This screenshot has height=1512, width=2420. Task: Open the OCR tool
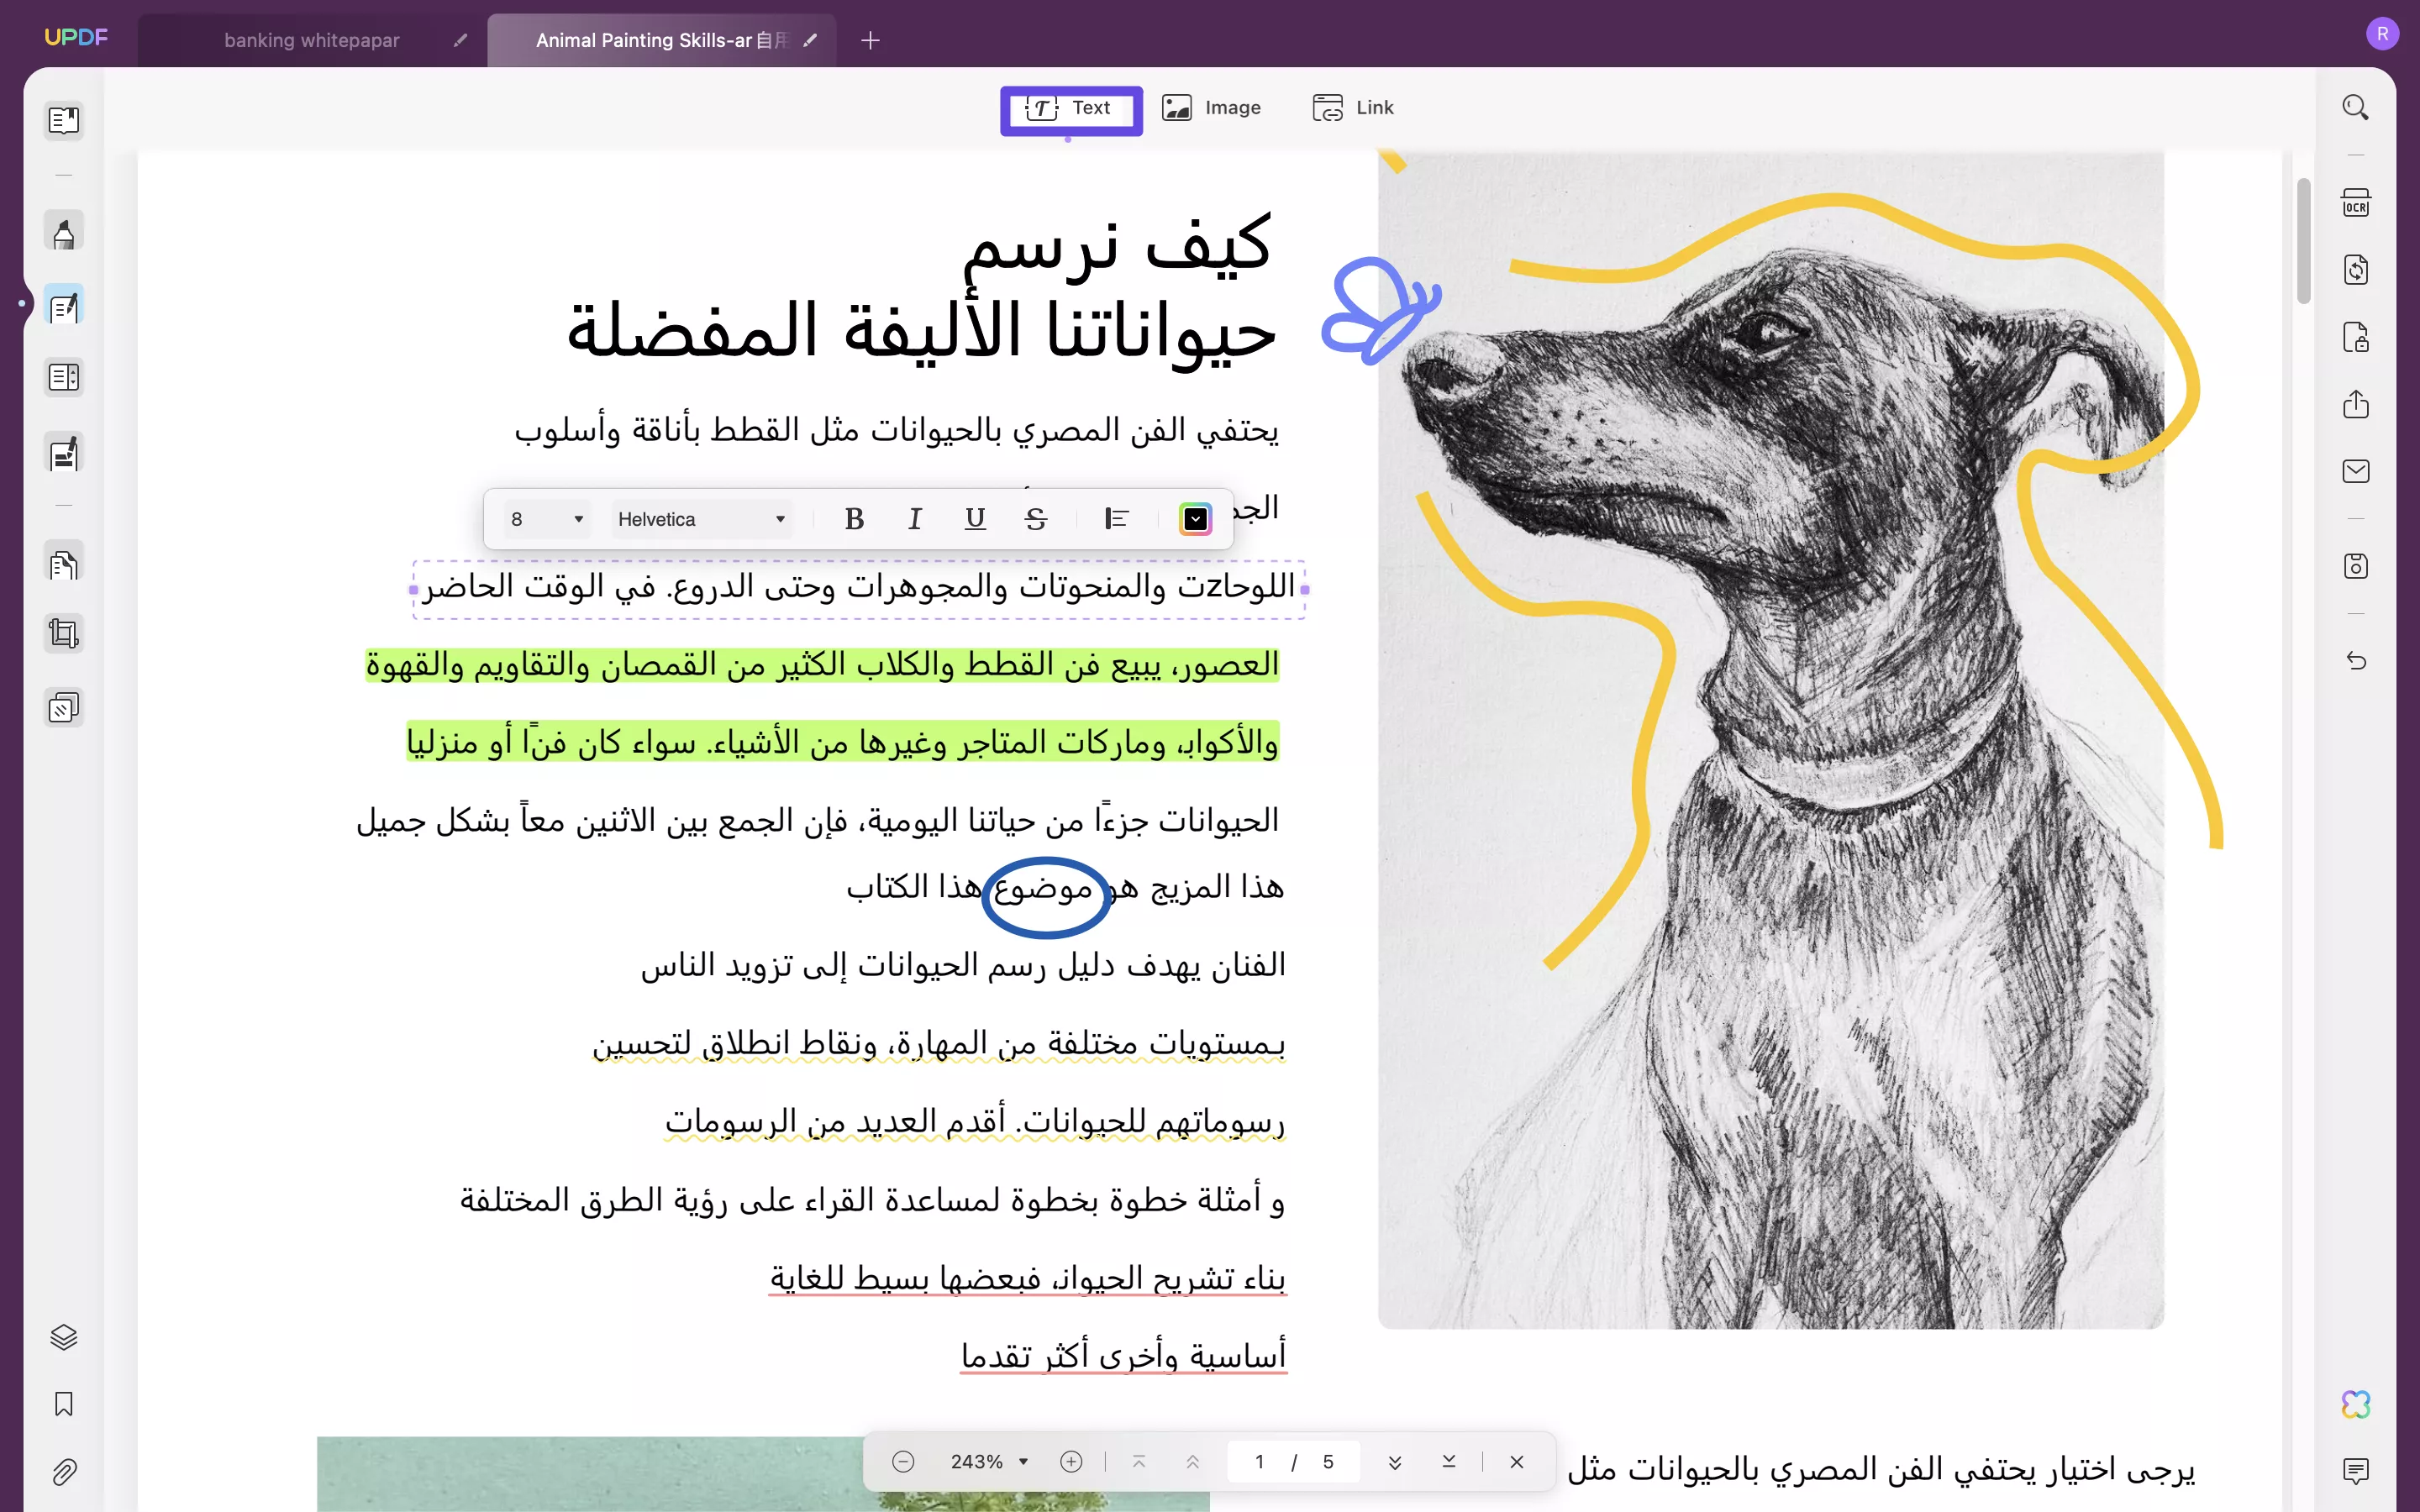pos(2356,201)
